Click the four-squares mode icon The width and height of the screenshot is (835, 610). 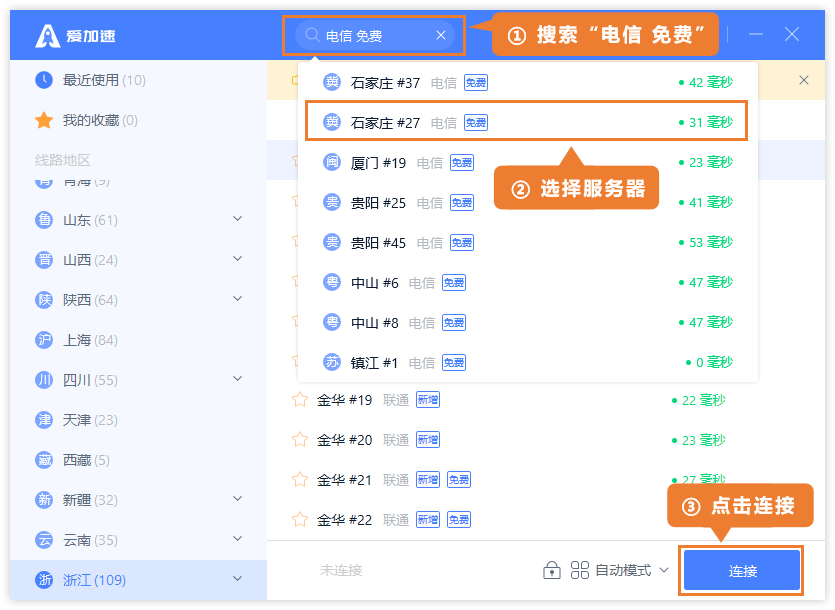tap(579, 570)
